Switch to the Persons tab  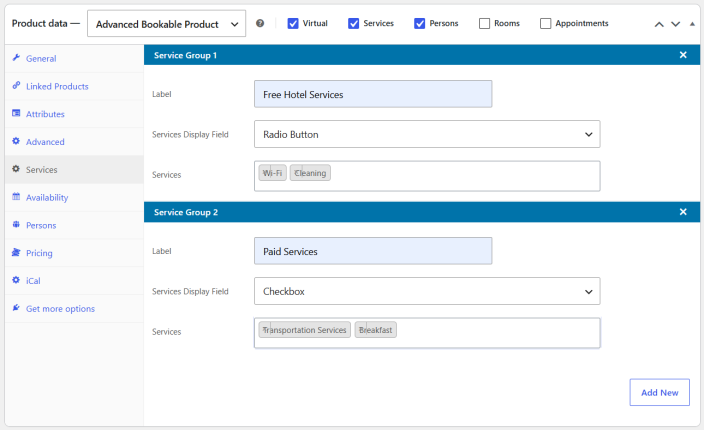pyautogui.click(x=74, y=225)
